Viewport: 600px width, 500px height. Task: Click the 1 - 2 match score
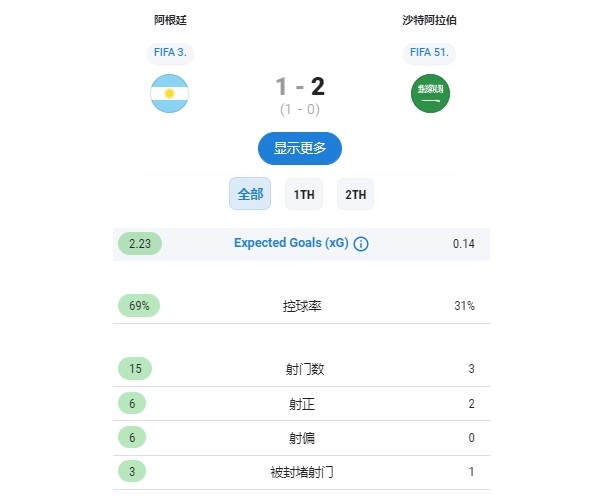click(300, 86)
